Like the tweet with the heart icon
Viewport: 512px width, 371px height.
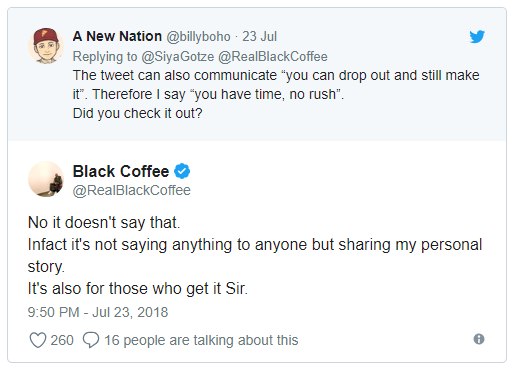38,340
